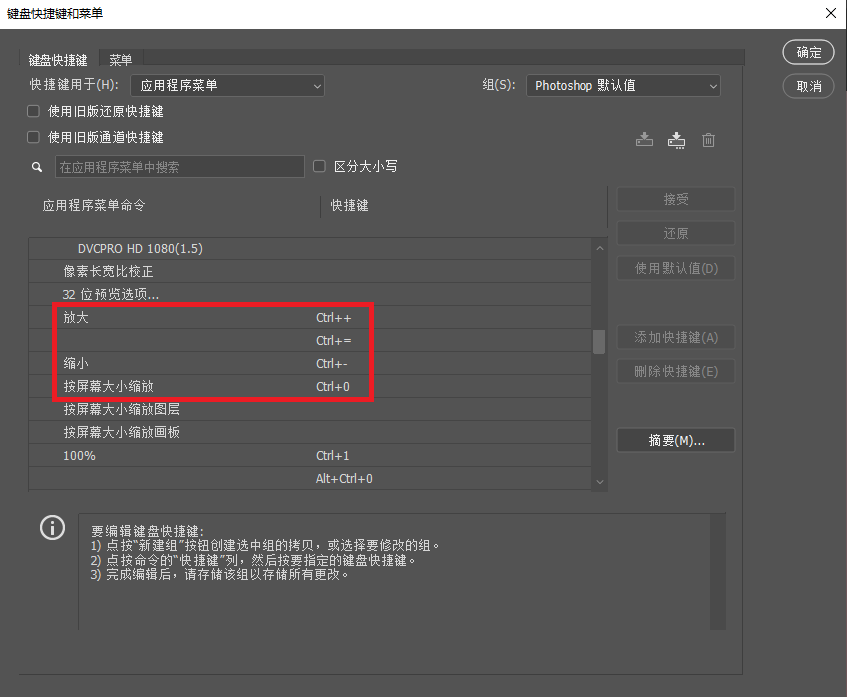Viewport: 847px width, 697px height.
Task: Click the delete set trash icon
Action: [708, 139]
